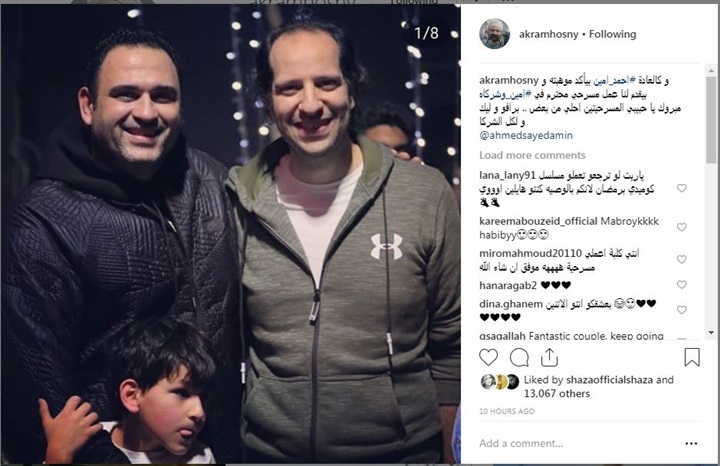Click the Following button beside akramhosny

(613, 34)
